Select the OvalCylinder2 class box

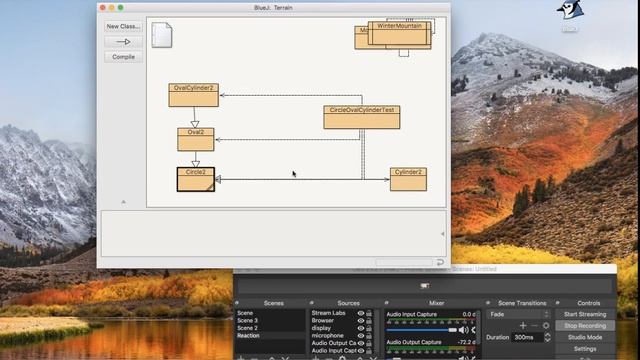[193, 95]
